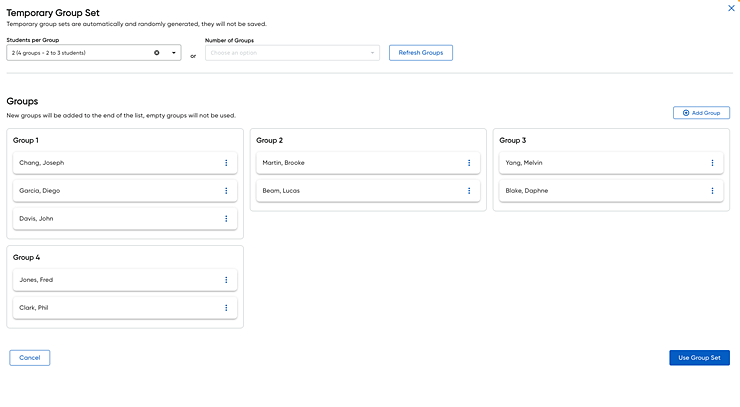The width and height of the screenshot is (740, 407).
Task: Open options menu for Jones, Fred
Action: tap(226, 280)
